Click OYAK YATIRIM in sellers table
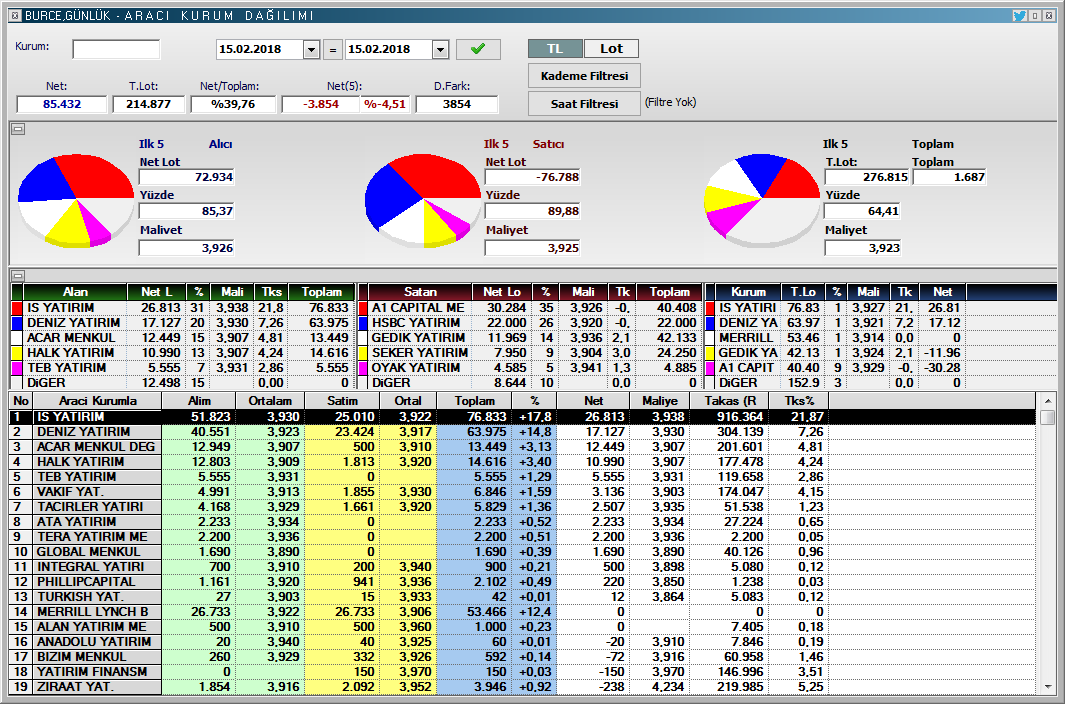Viewport: 1065px width, 704px height. (415, 368)
